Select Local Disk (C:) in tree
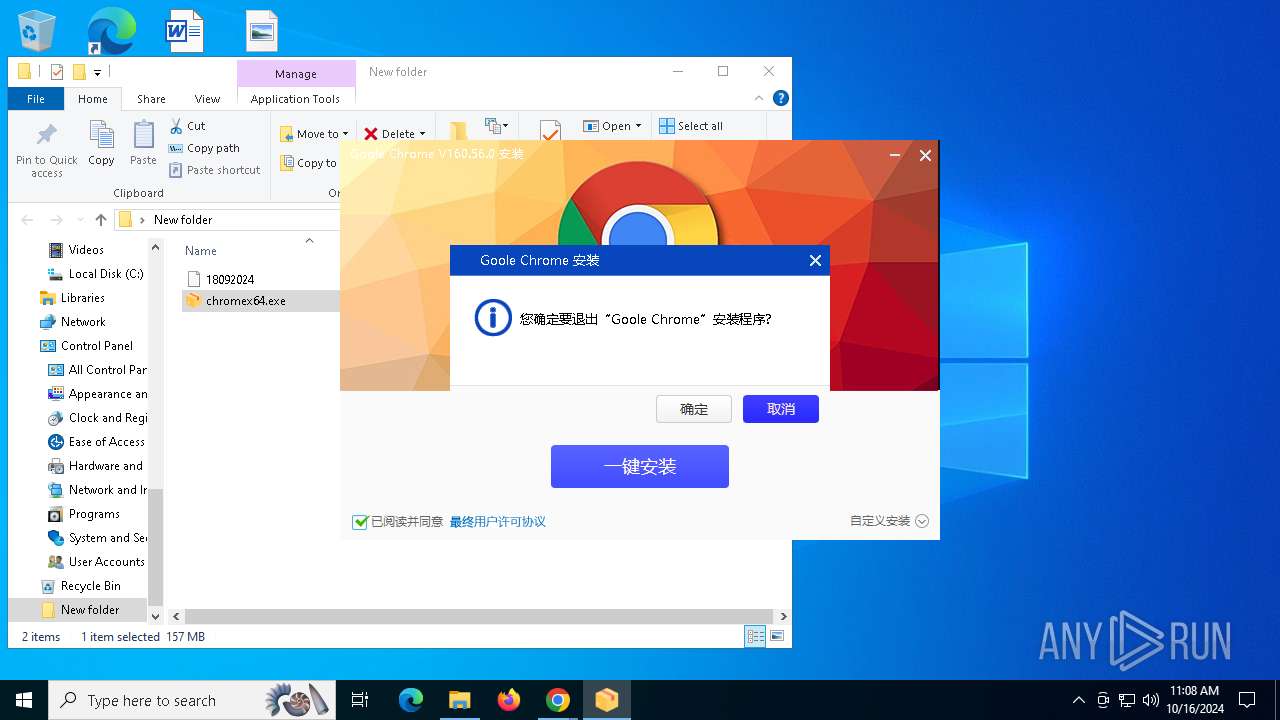Viewport: 1280px width, 720px height. point(106,274)
